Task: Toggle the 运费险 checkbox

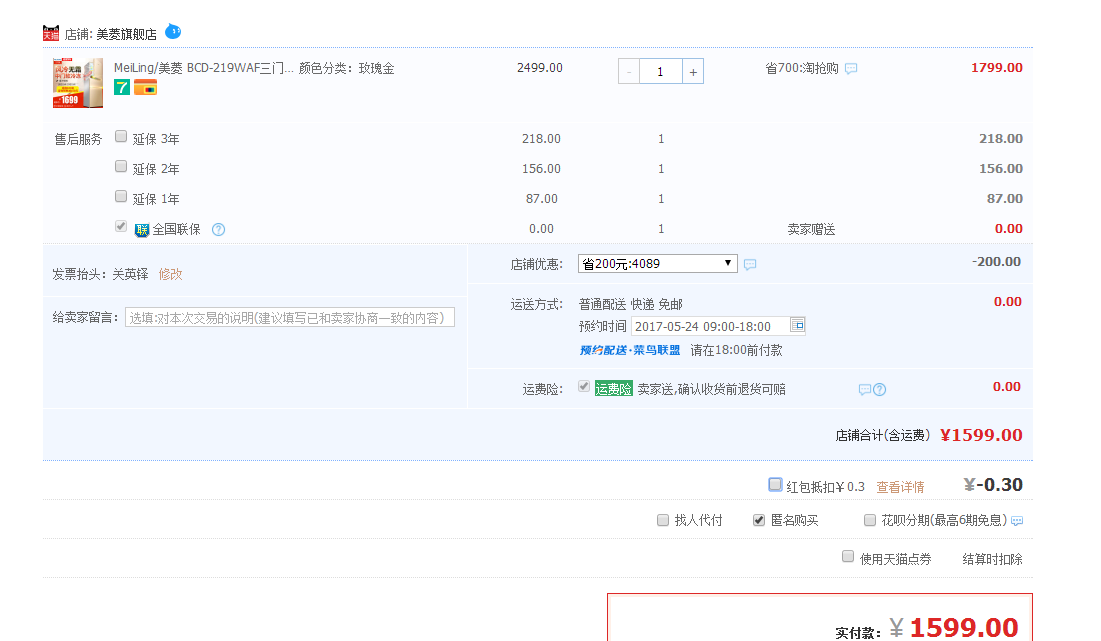Action: (584, 386)
